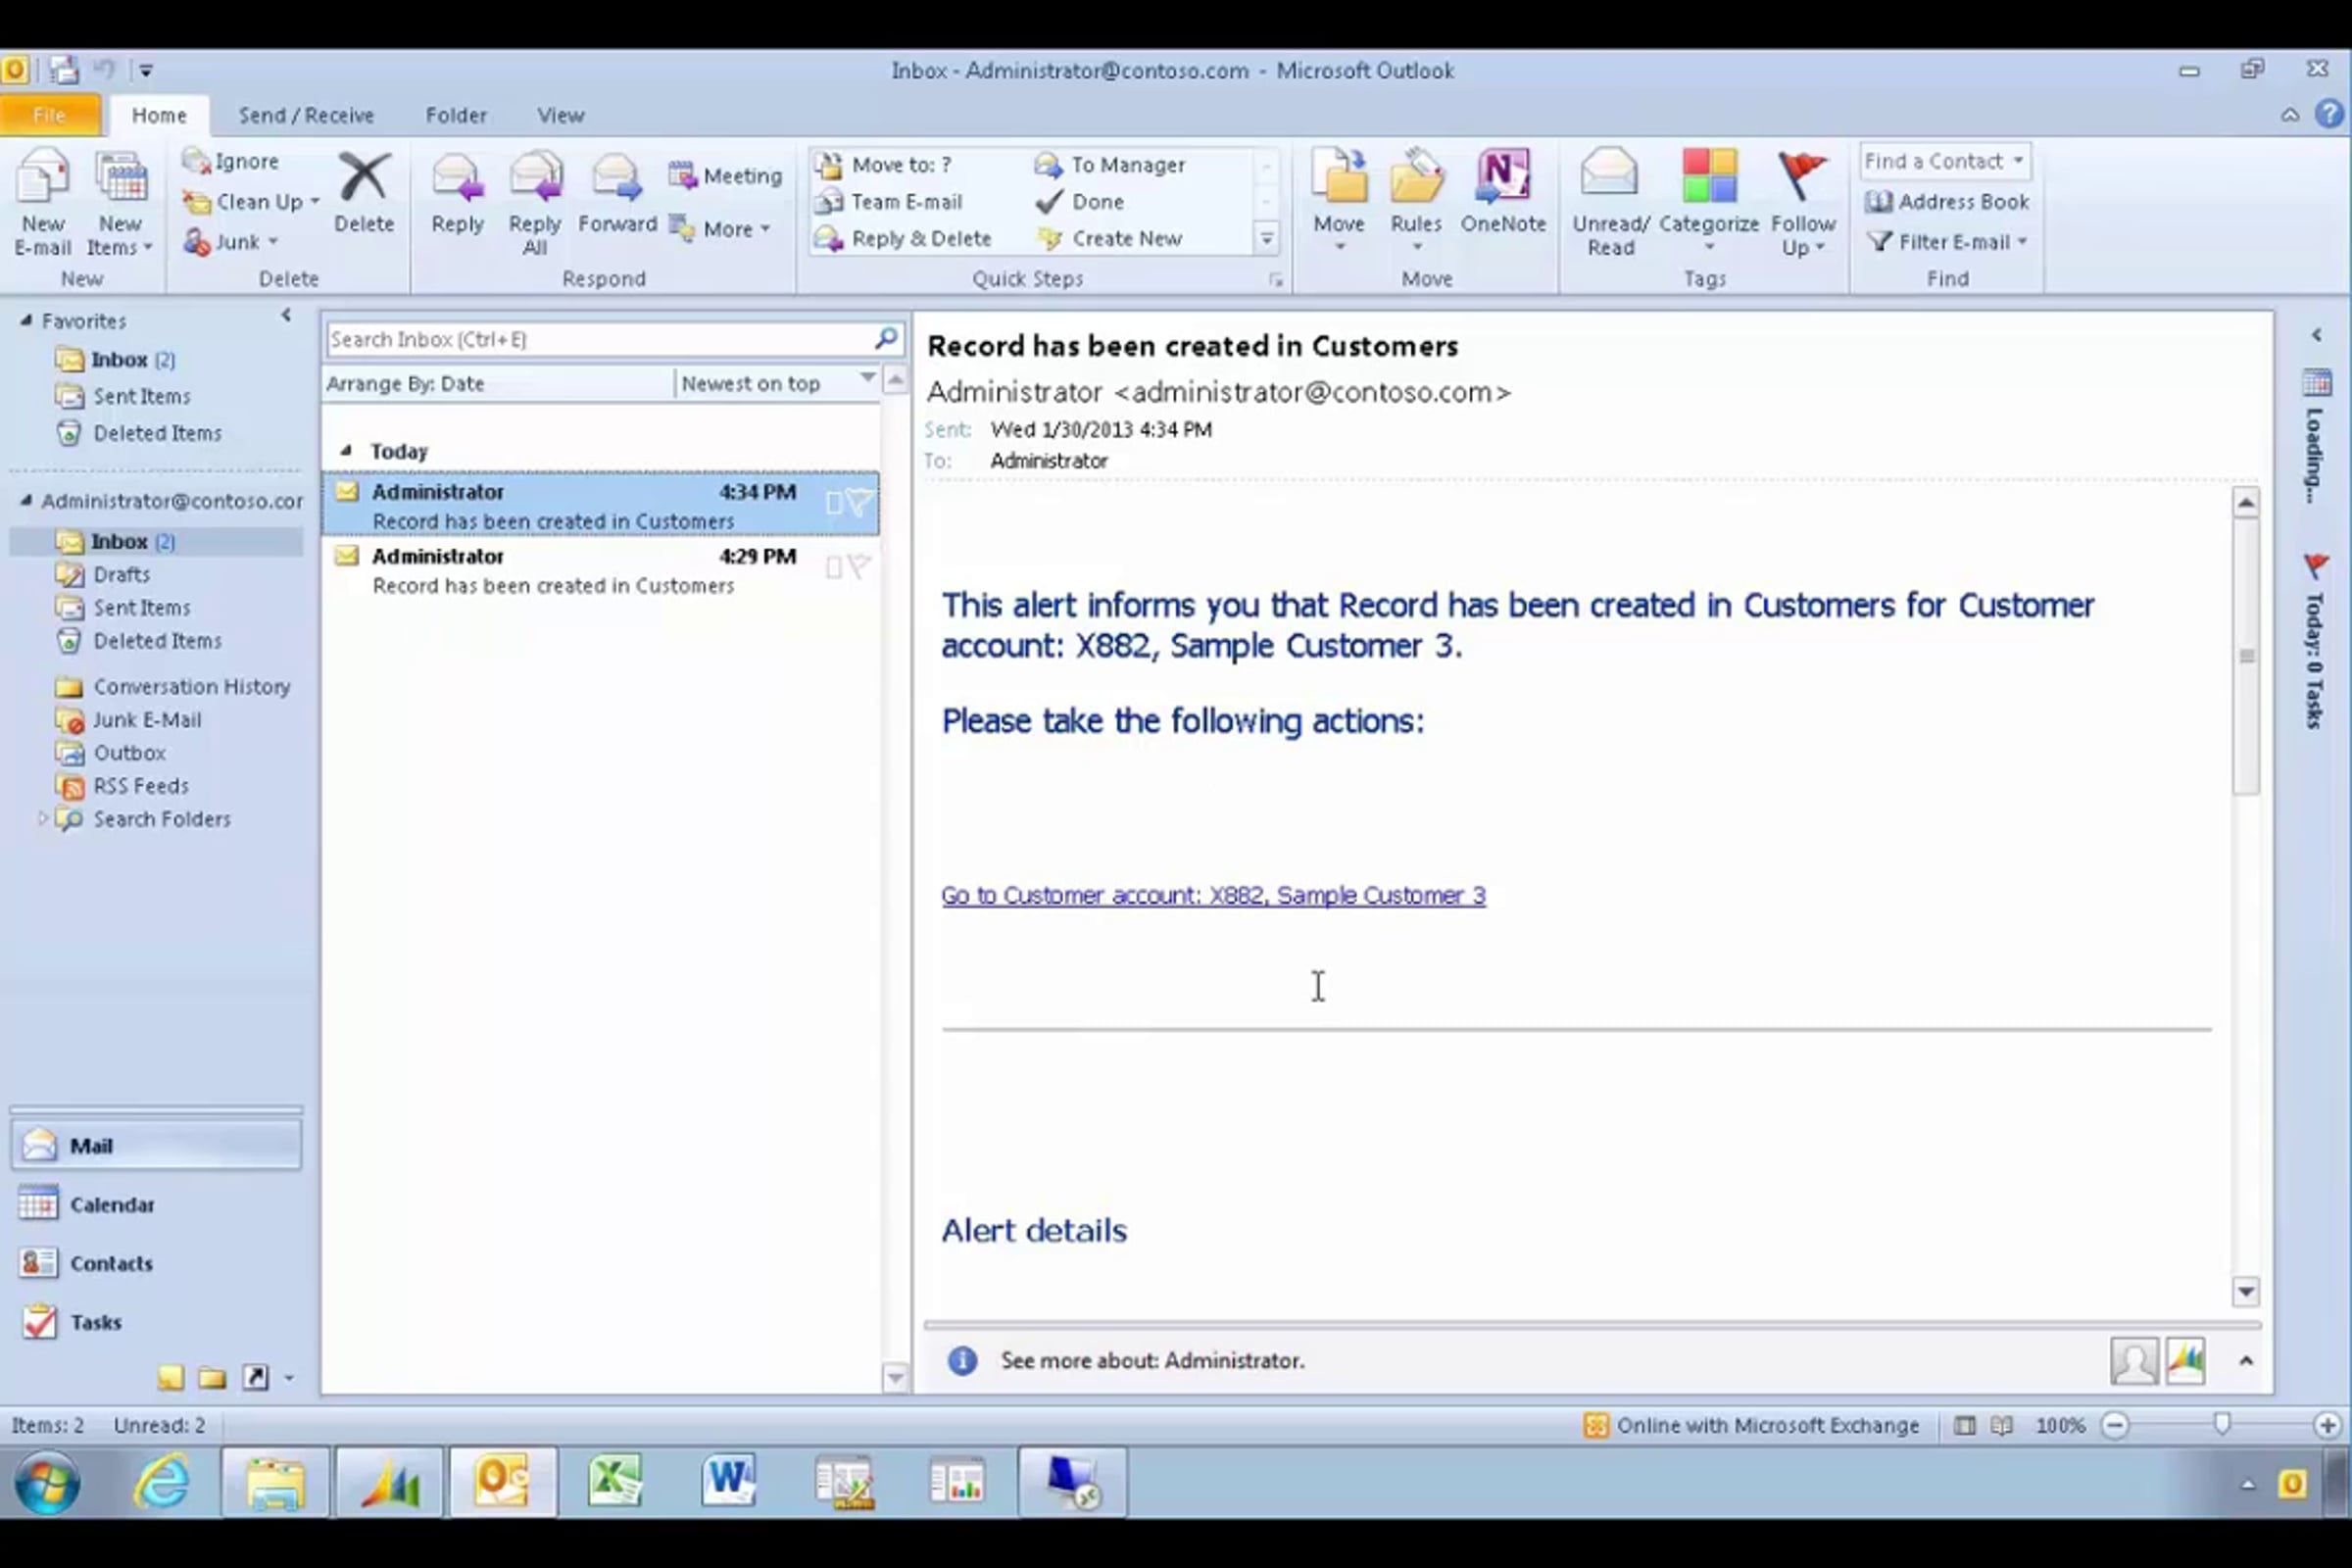
Task: Expand the Search Folders tree item
Action: 42,819
